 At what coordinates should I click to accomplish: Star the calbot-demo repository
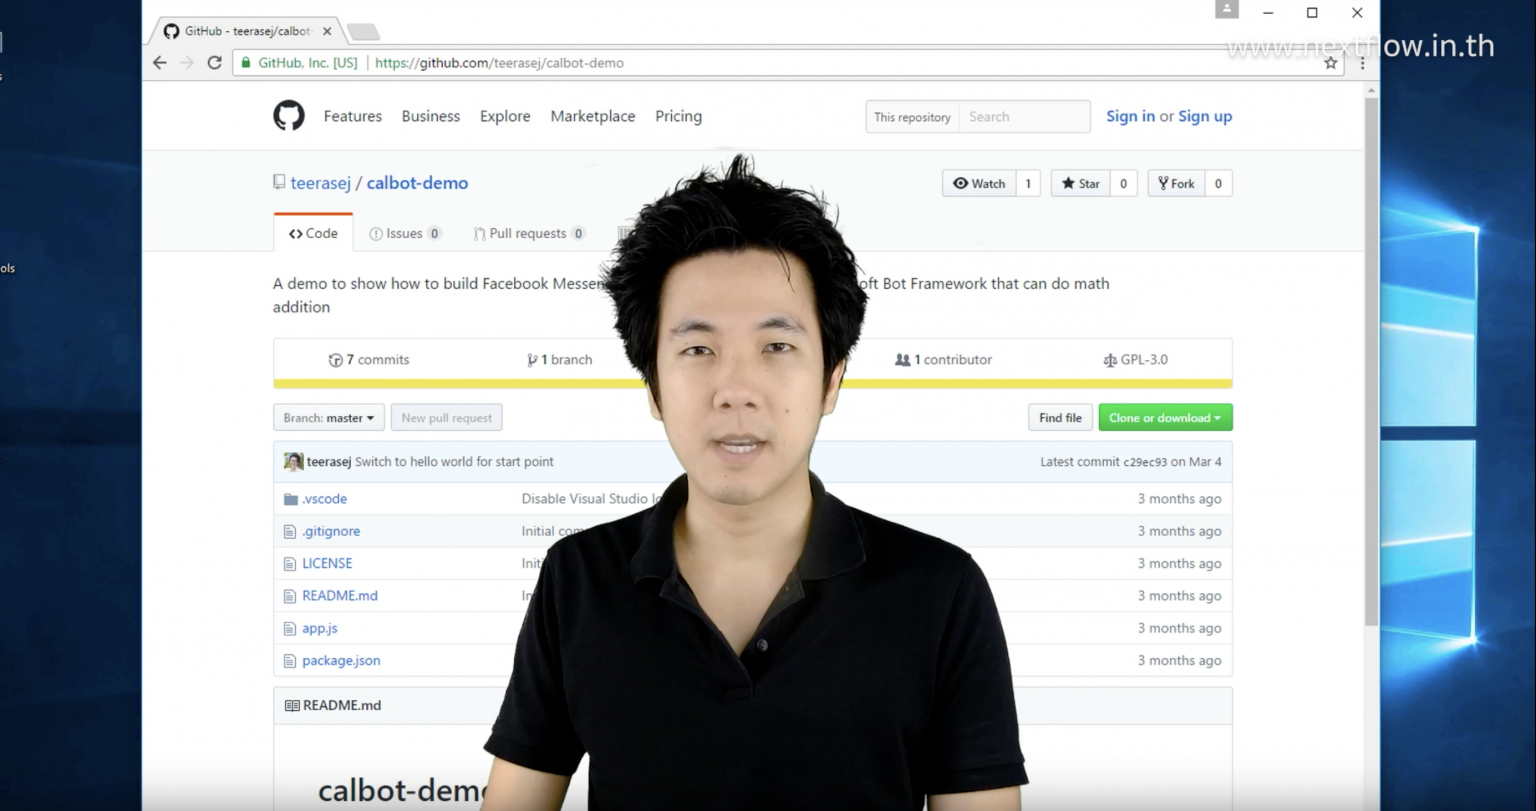pos(1080,183)
